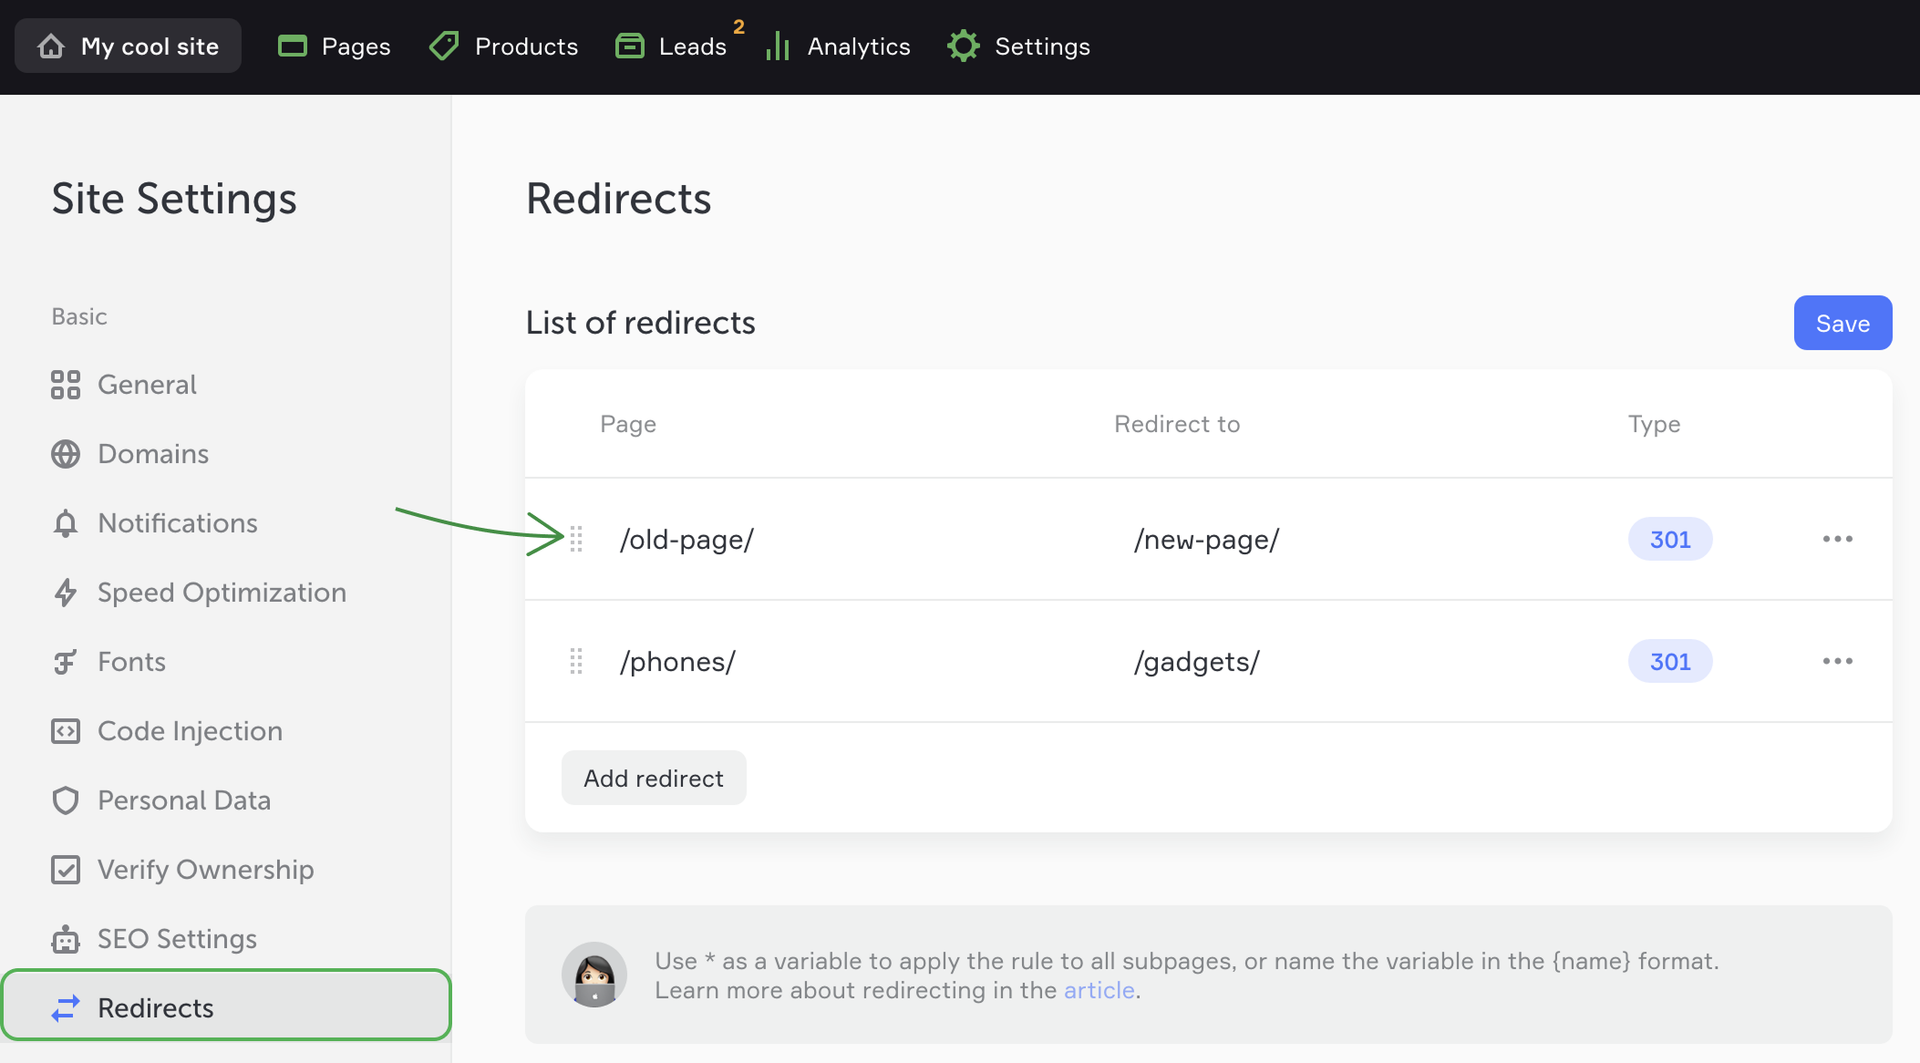Open Domains settings in the sidebar
This screenshot has width=1920, height=1063.
(153, 454)
